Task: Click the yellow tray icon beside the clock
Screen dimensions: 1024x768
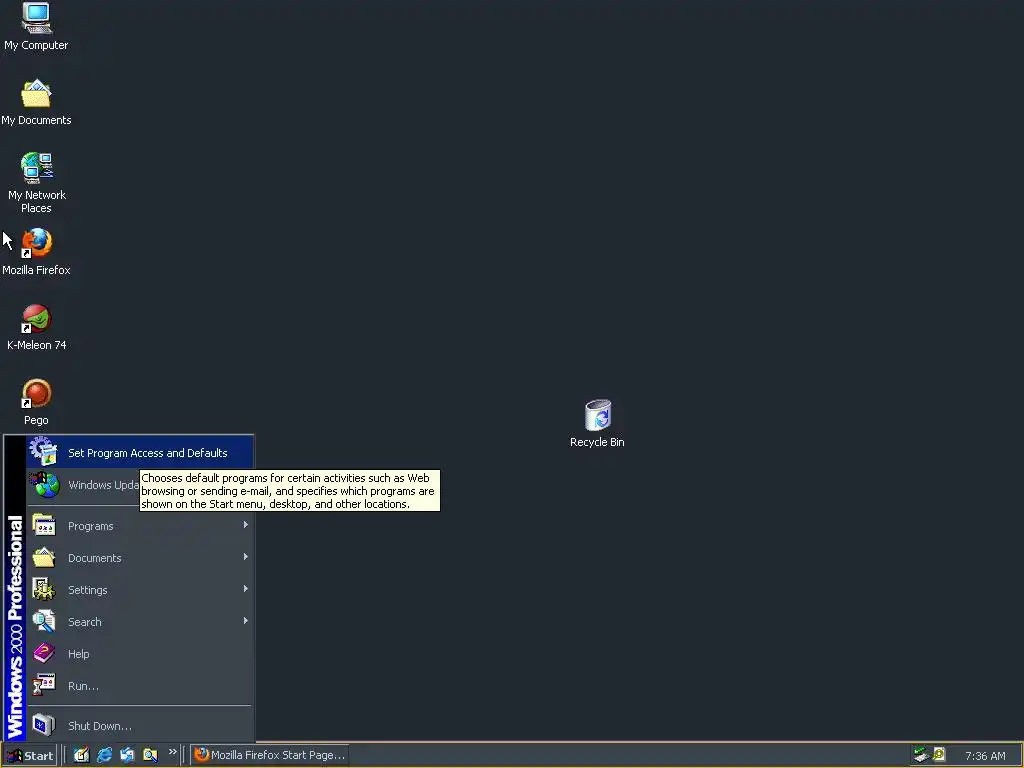Action: [939, 754]
